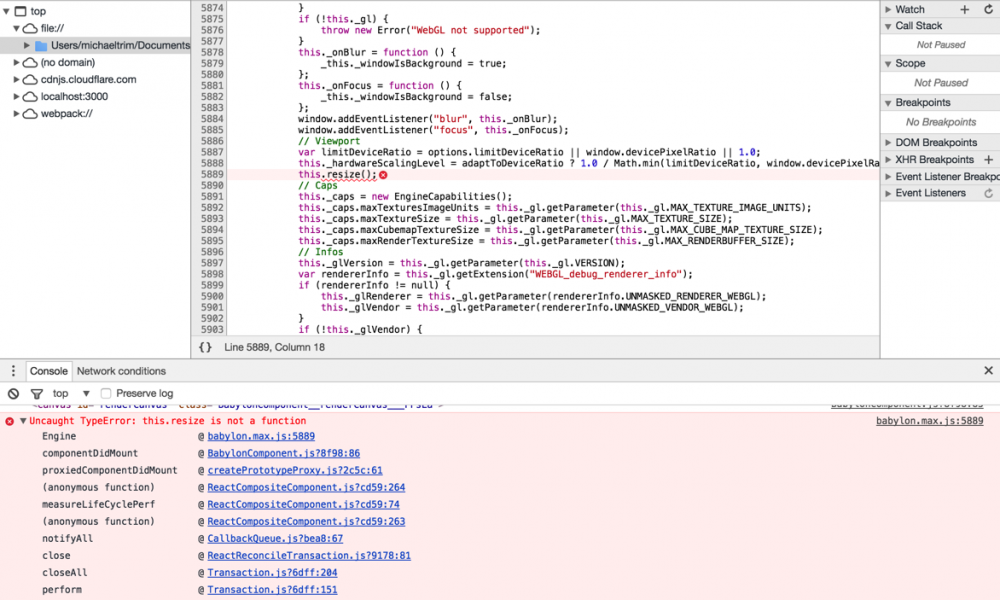Close the console drawer

(x=988, y=371)
